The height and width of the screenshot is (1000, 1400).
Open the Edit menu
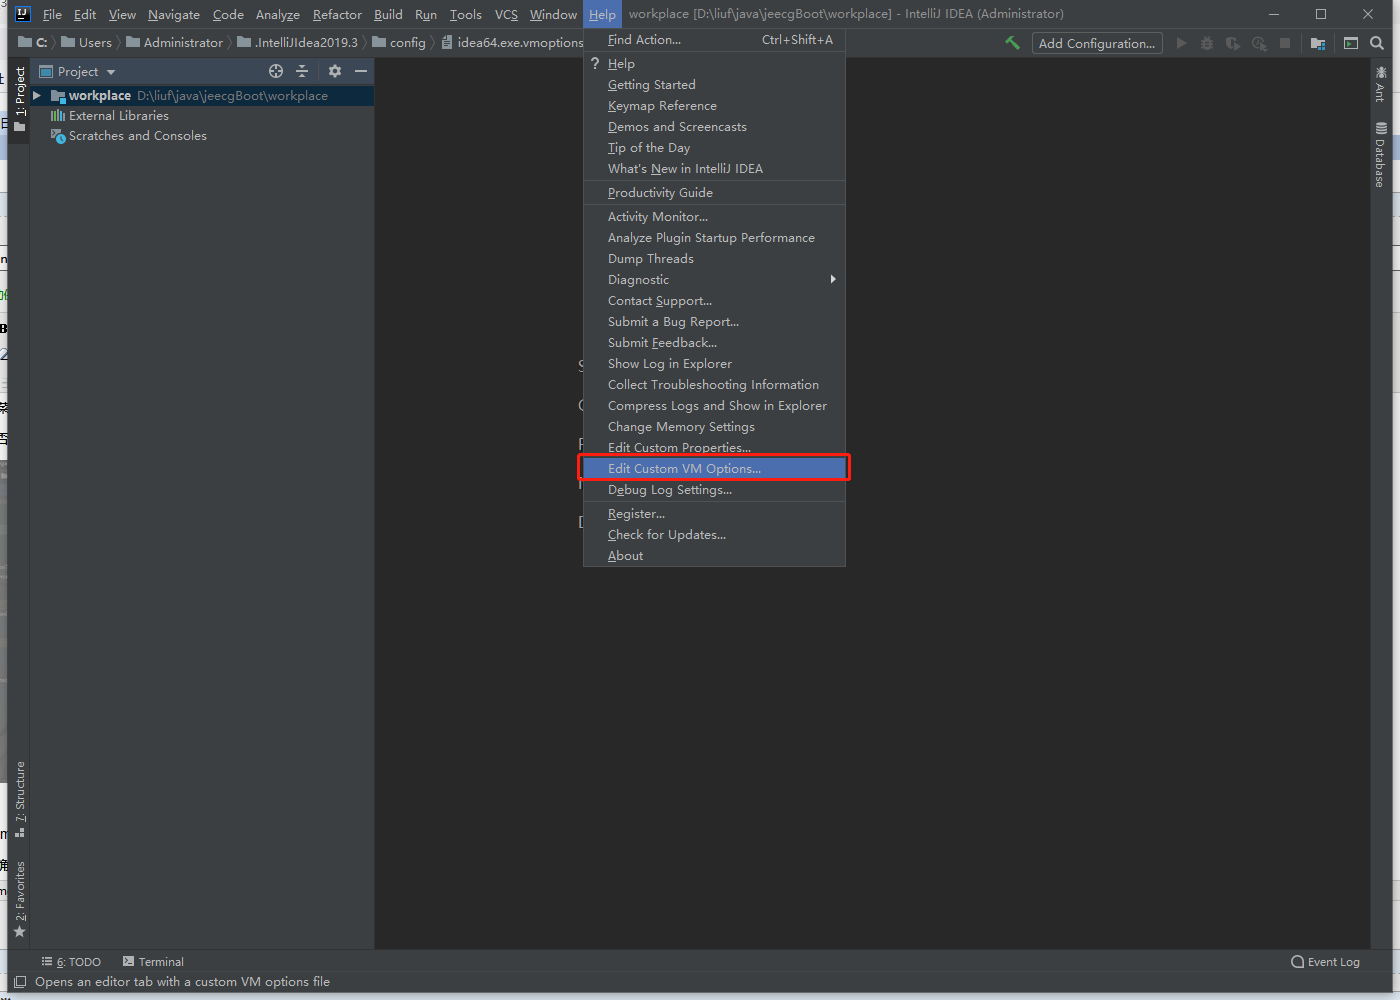tap(85, 14)
